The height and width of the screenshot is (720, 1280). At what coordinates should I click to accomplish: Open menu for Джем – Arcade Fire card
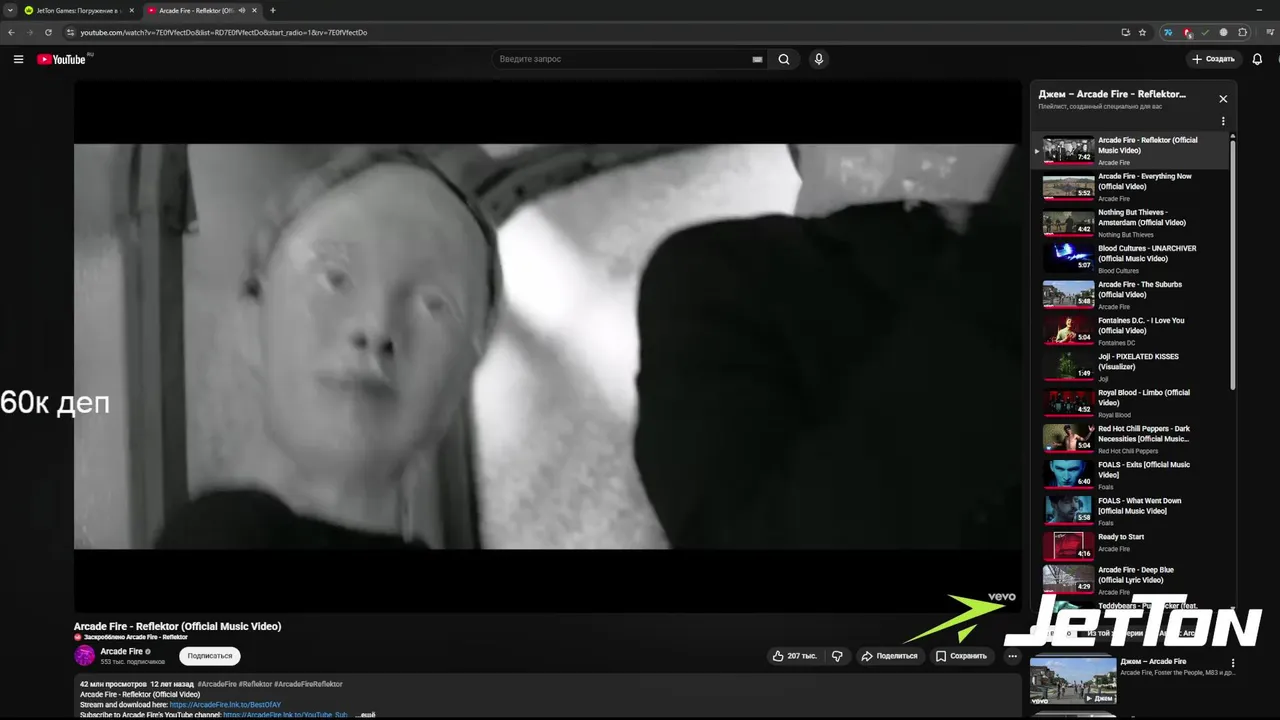coord(1233,663)
